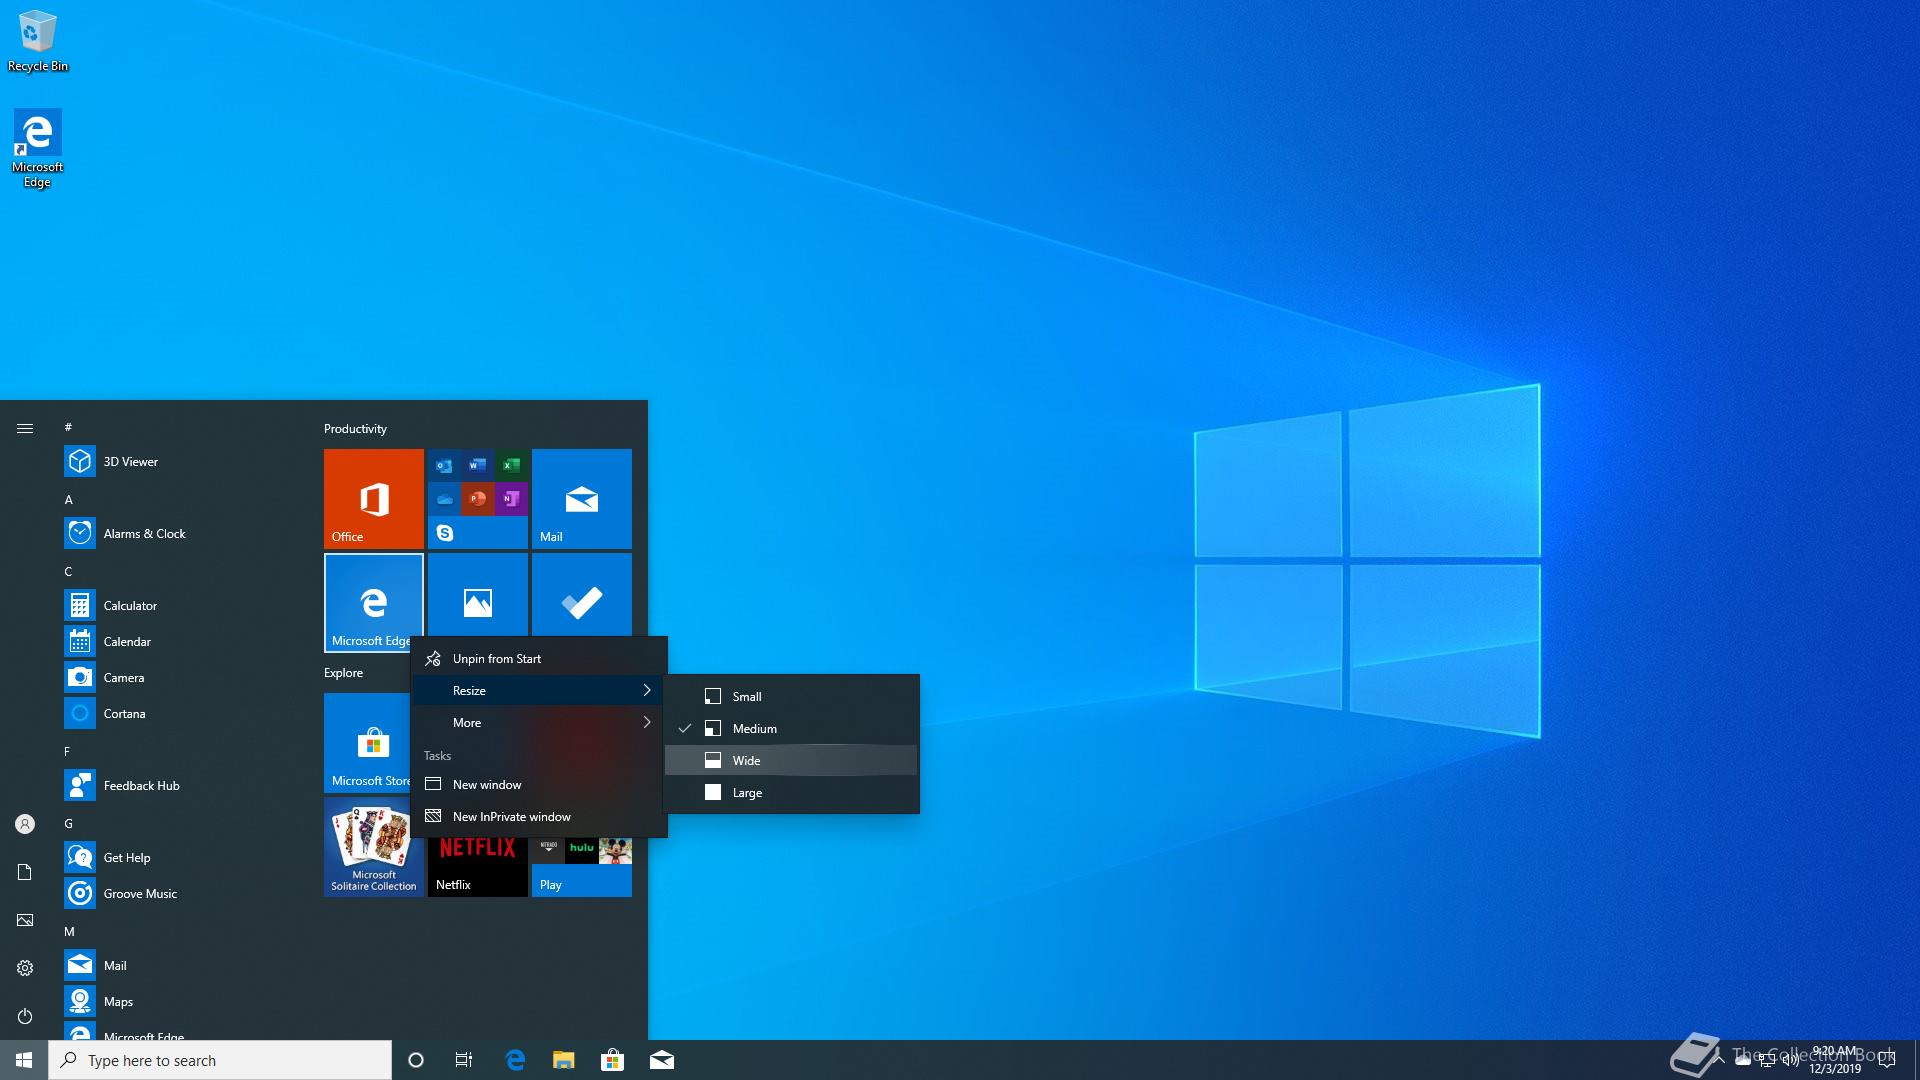The height and width of the screenshot is (1080, 1920).
Task: Open Microsoft Store from the taskbar
Action: pos(612,1060)
